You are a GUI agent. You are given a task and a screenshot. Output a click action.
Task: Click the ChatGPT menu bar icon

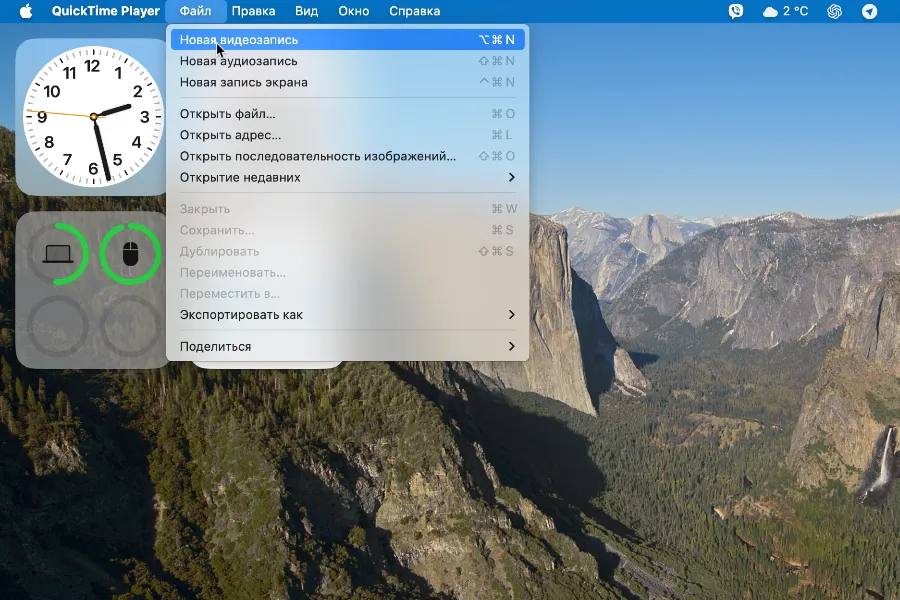835,11
